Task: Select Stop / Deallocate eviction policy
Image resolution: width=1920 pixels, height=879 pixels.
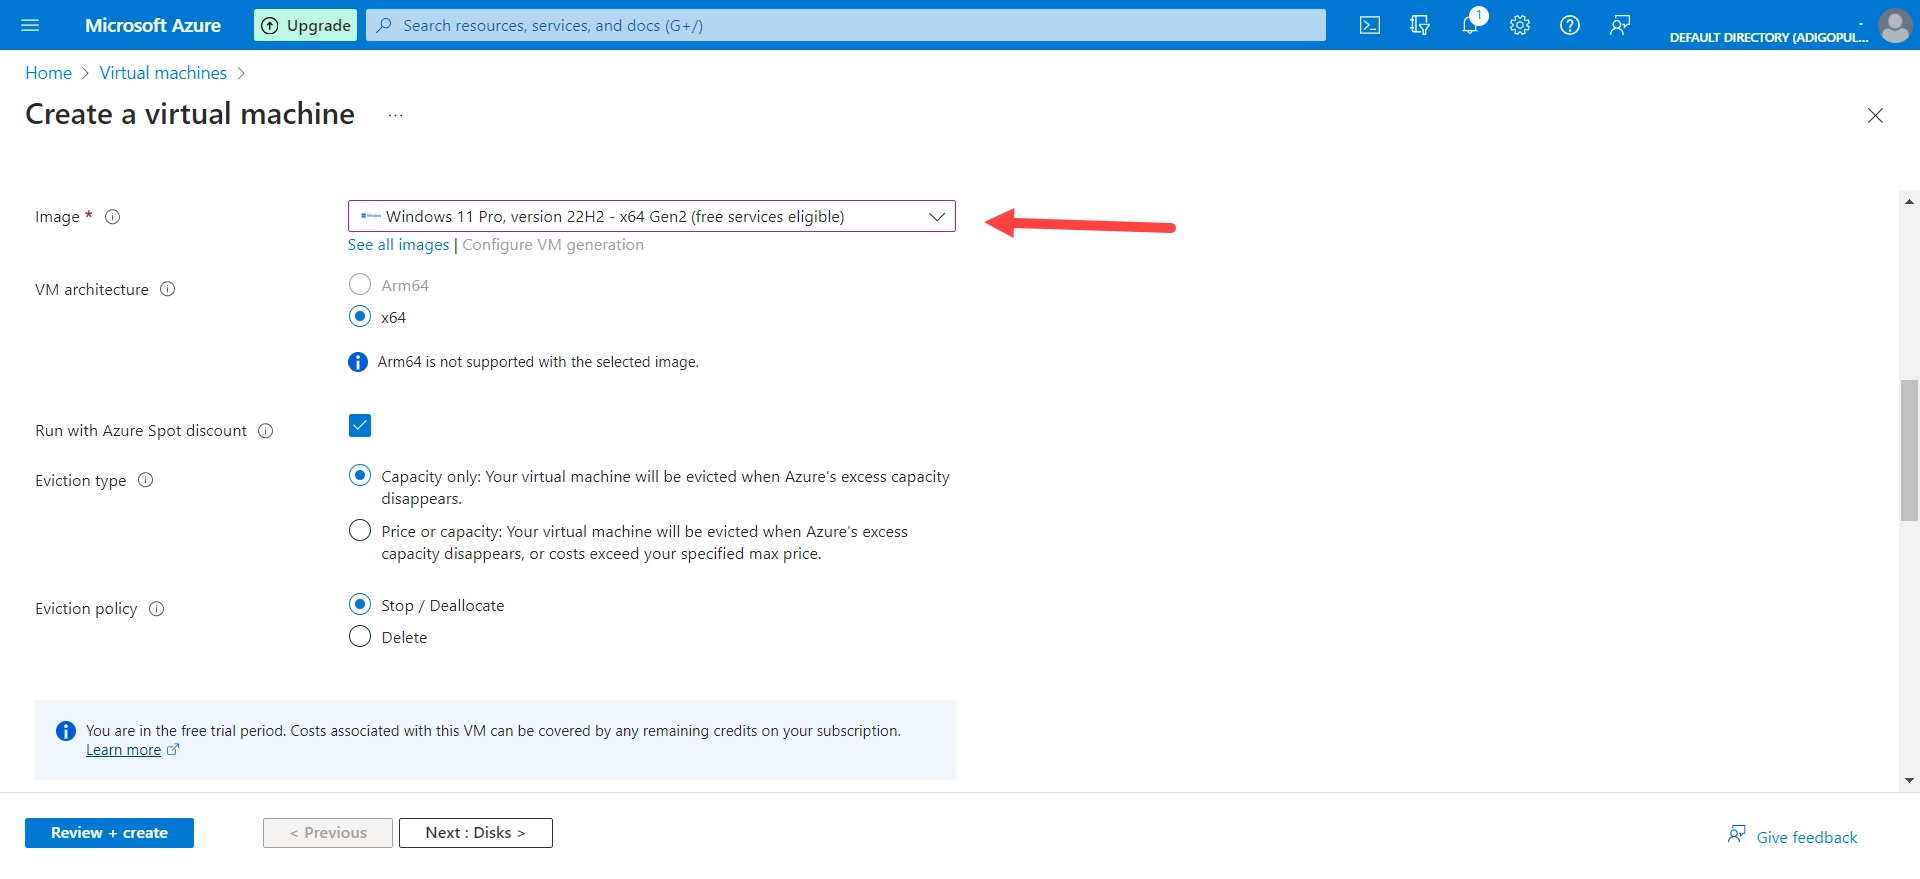Action: coord(360,605)
